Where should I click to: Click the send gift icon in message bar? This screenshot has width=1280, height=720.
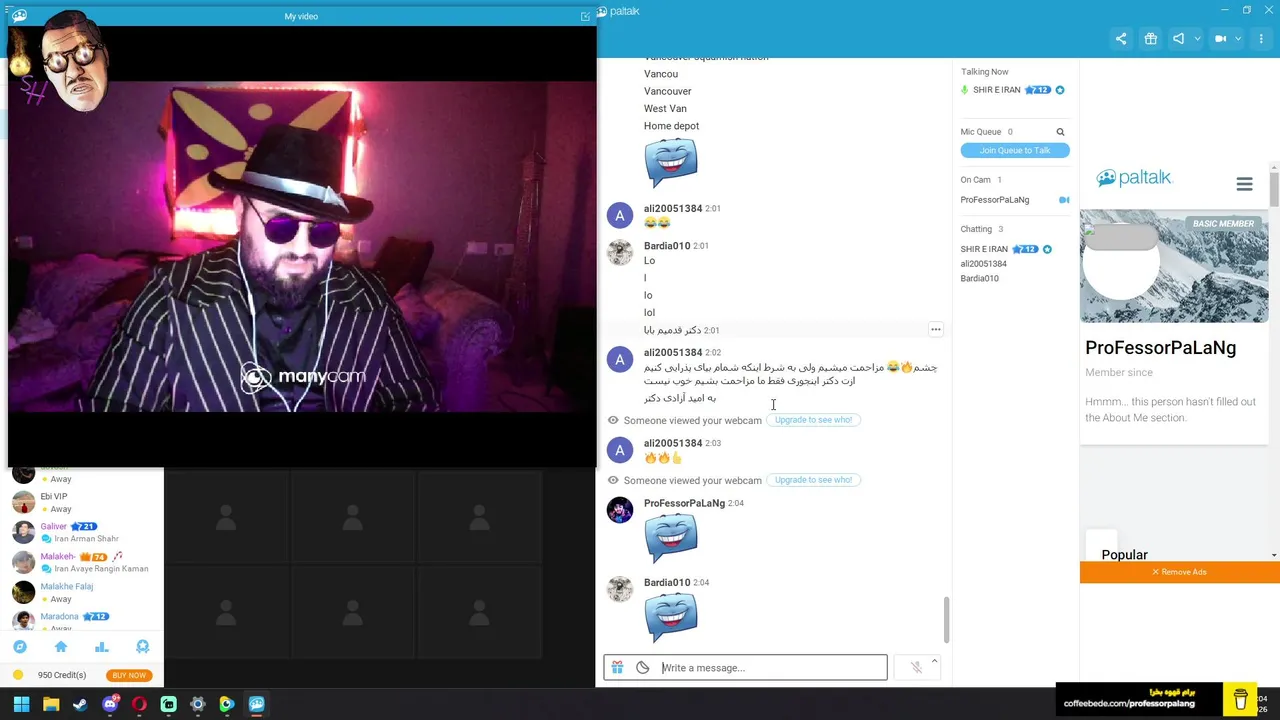pyautogui.click(x=617, y=668)
